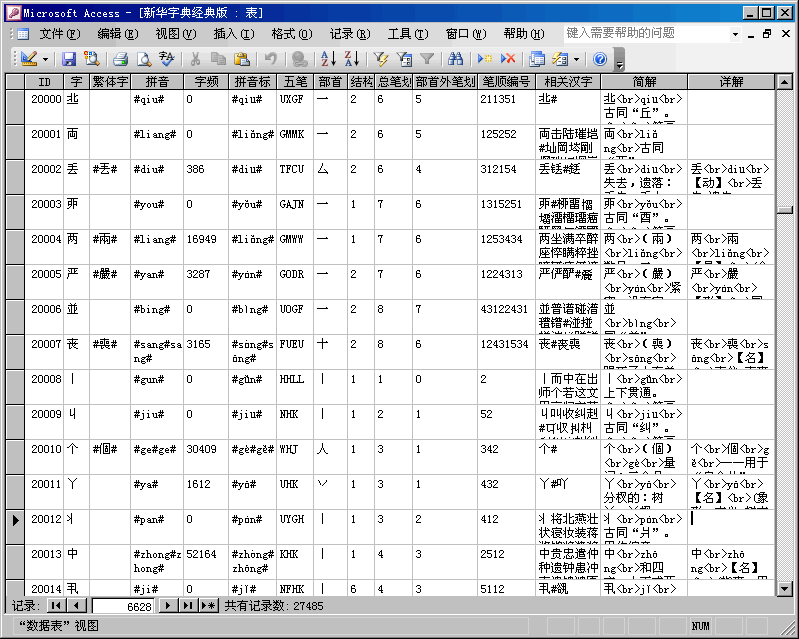Go to previous record button
The image size is (799, 639).
[76, 606]
